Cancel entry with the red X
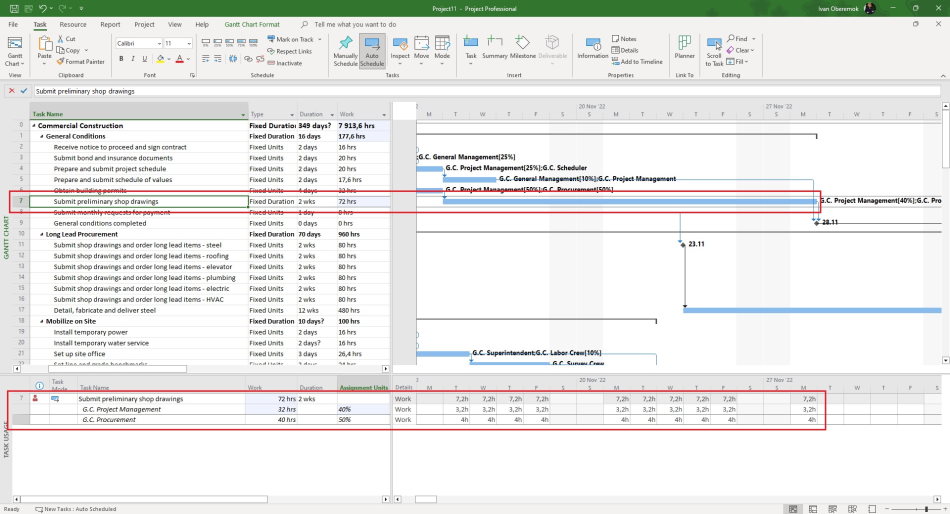950x514 pixels. (x=12, y=91)
